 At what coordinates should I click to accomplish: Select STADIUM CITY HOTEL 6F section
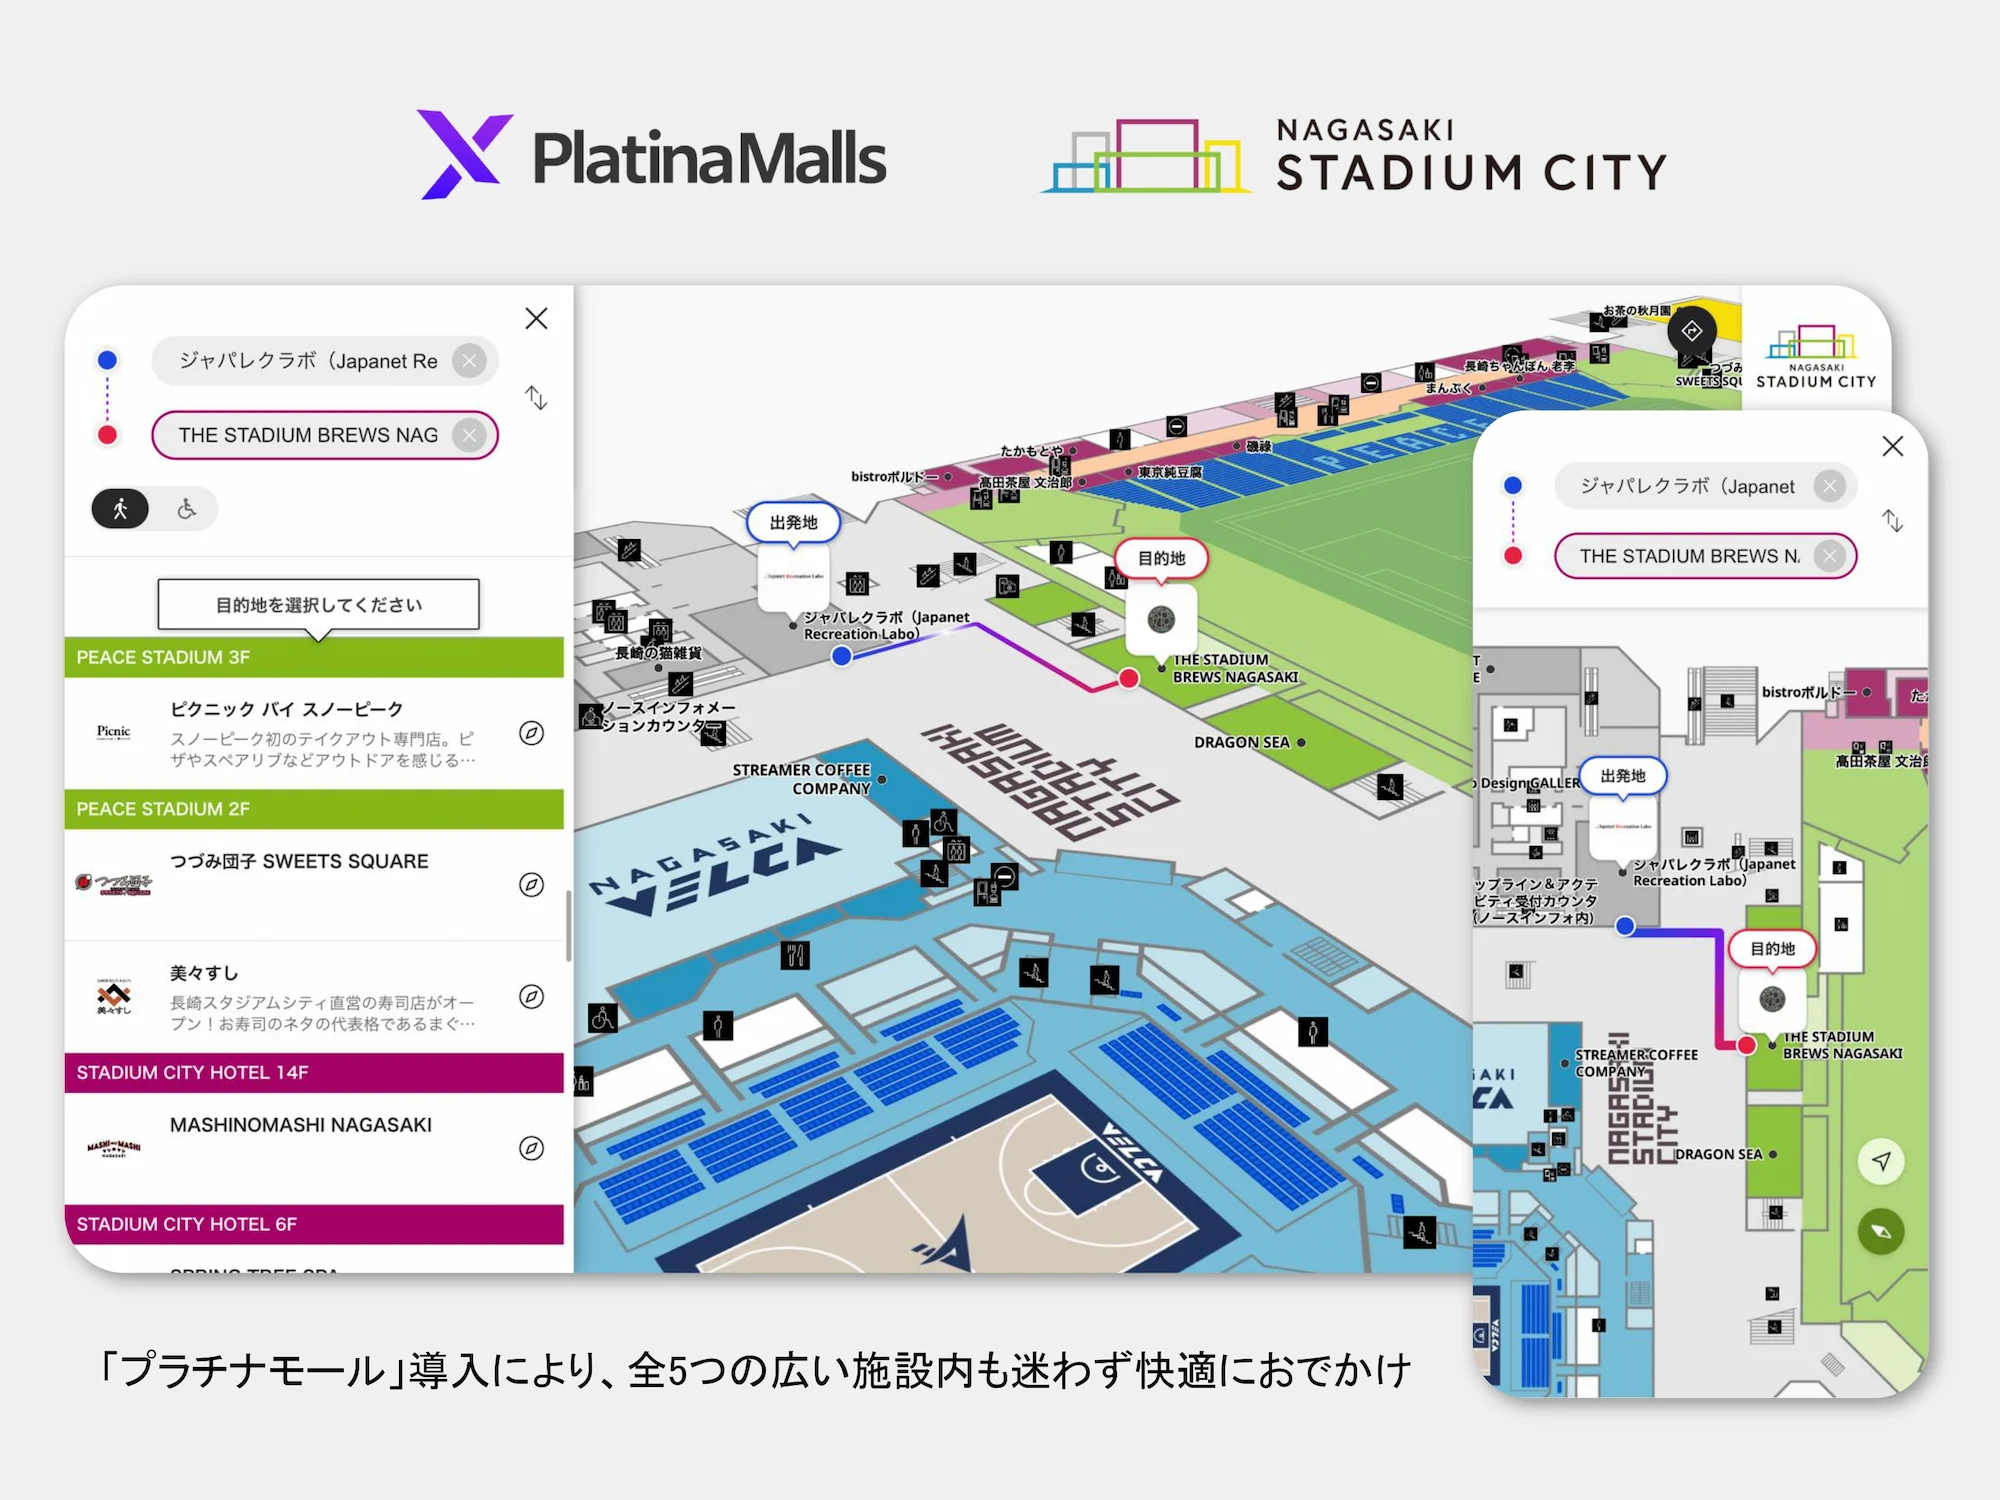coord(313,1224)
